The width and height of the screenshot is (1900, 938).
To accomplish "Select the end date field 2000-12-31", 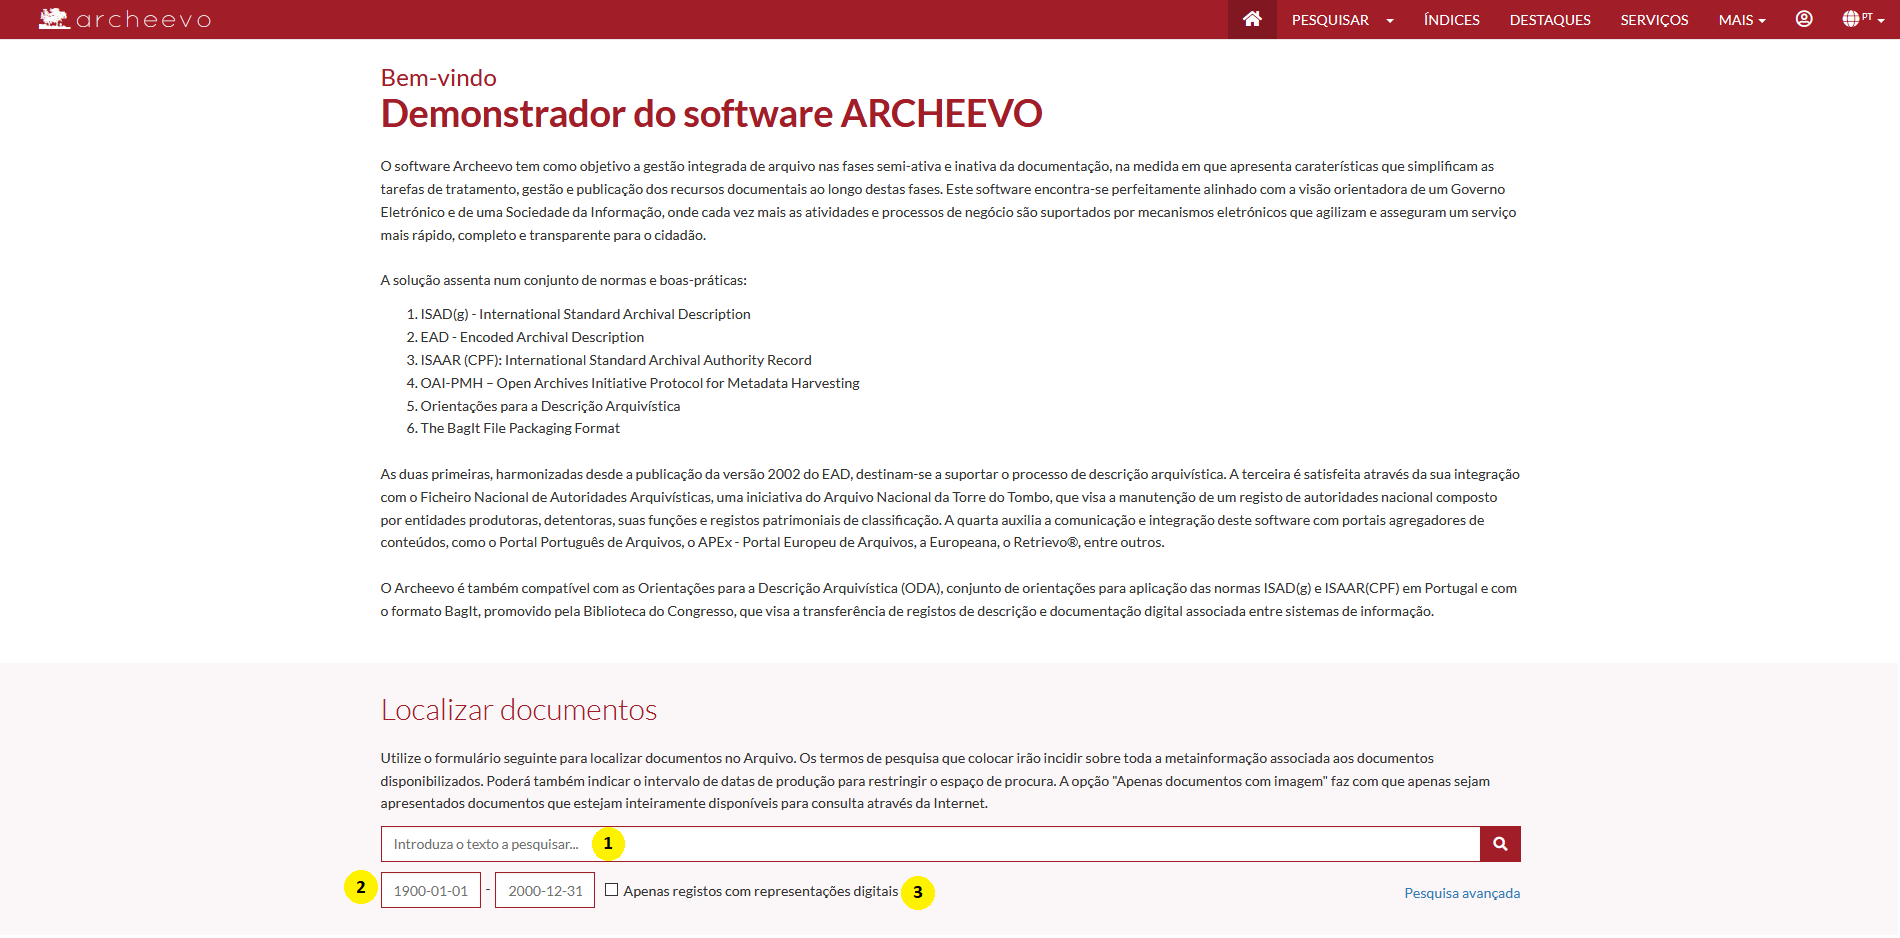I will pos(545,890).
